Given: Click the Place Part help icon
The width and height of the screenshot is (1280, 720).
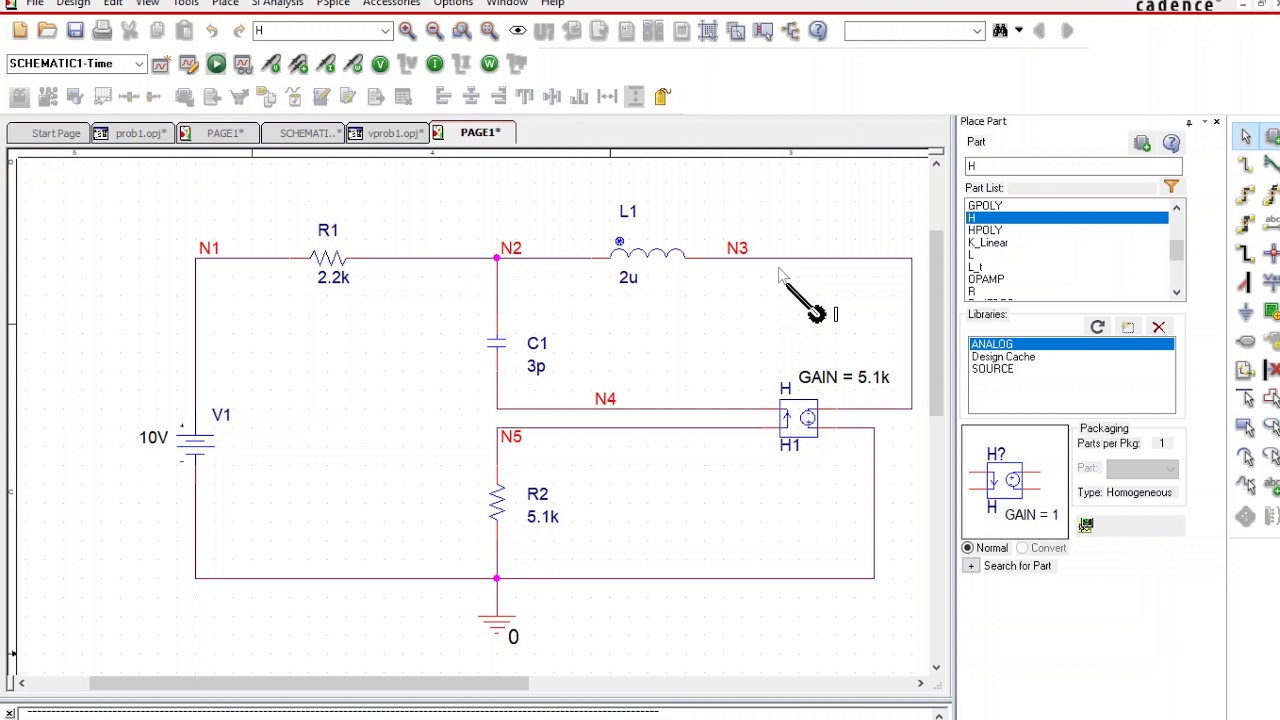Looking at the screenshot, I should click(x=1171, y=144).
